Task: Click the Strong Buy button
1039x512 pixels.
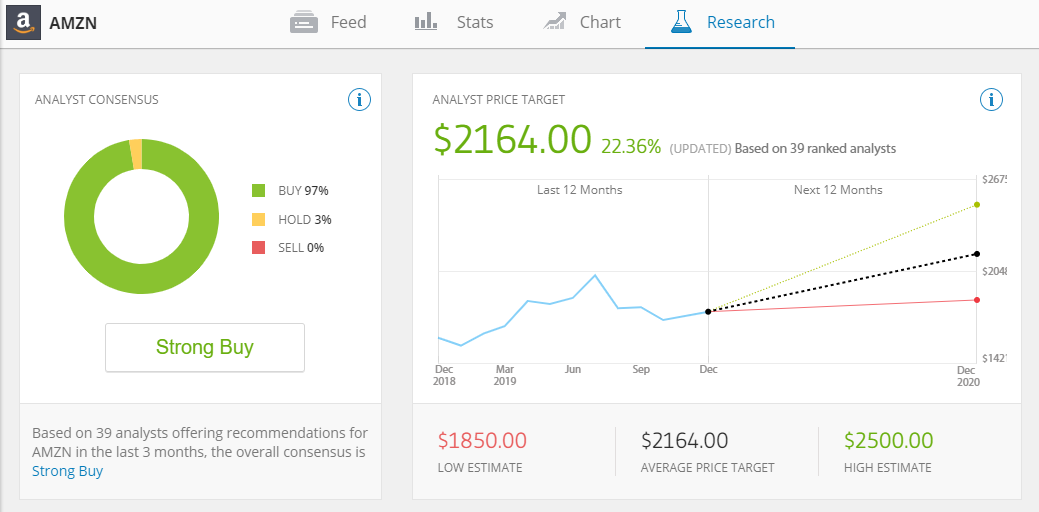Action: pyautogui.click(x=205, y=348)
